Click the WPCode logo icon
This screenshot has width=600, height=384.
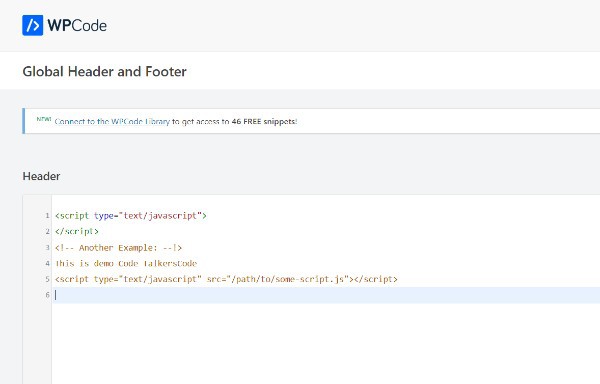(x=33, y=25)
